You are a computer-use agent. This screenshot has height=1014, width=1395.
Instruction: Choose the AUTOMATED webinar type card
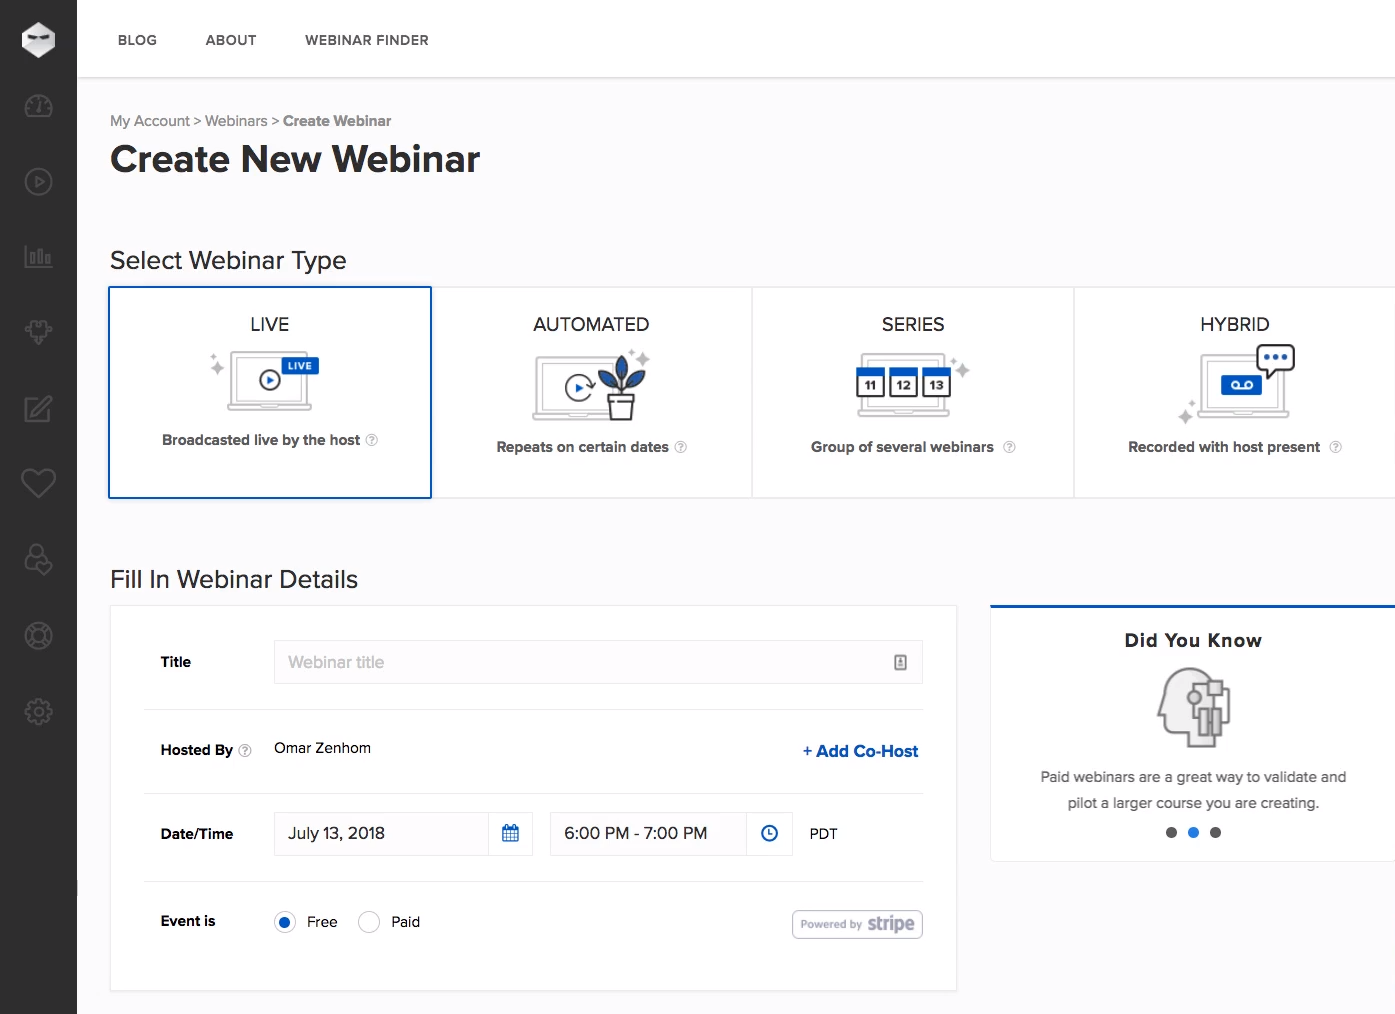pyautogui.click(x=591, y=392)
